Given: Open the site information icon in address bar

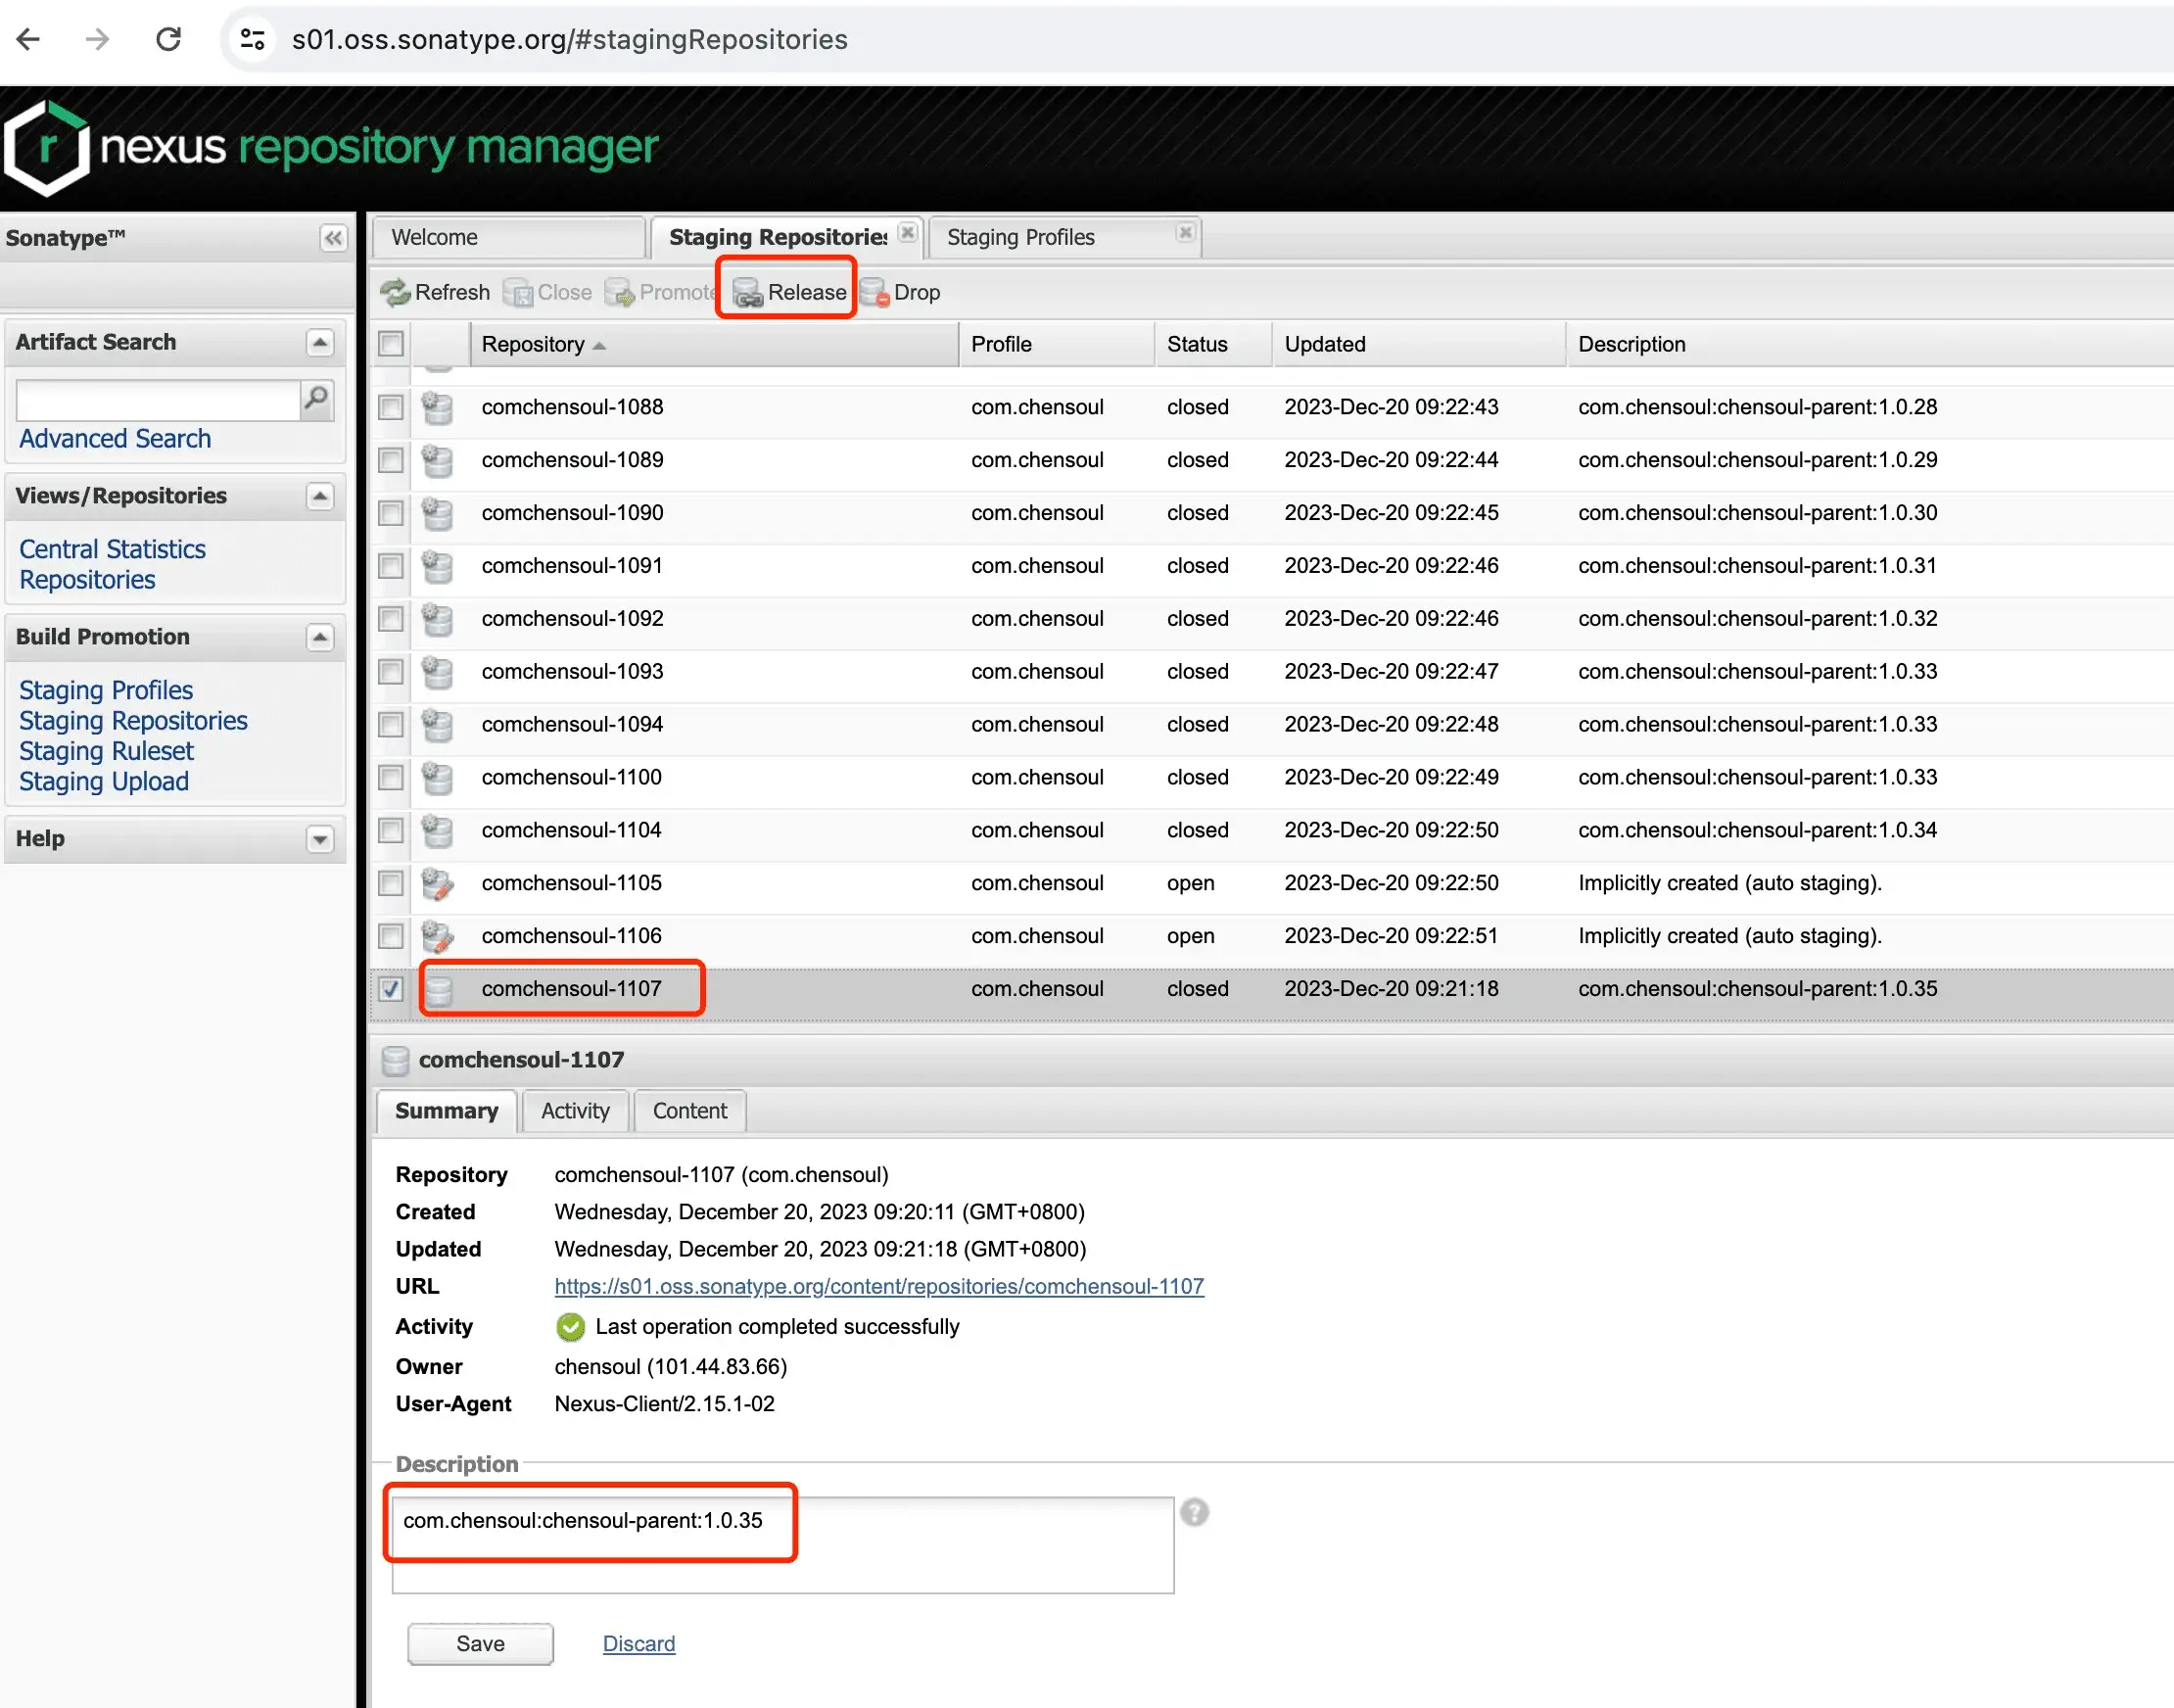Looking at the screenshot, I should [x=252, y=39].
